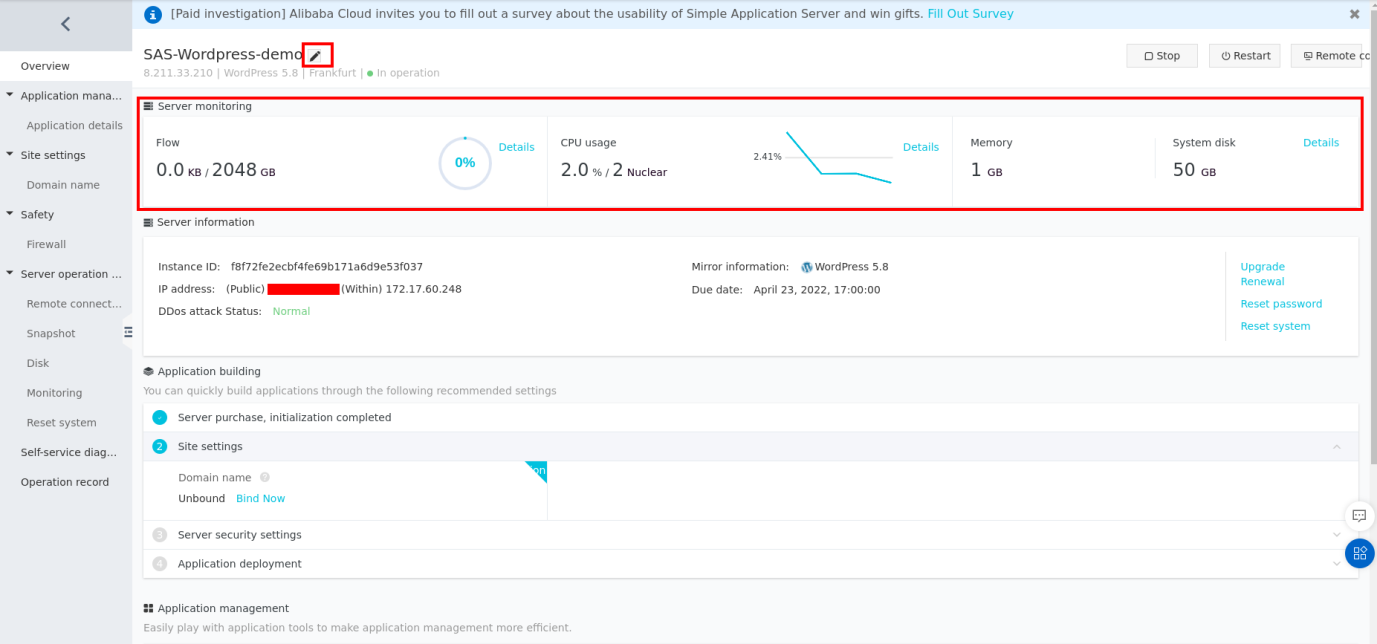Click the internal IP 172.17.60.248
Image resolution: width=1377 pixels, height=644 pixels.
point(422,289)
